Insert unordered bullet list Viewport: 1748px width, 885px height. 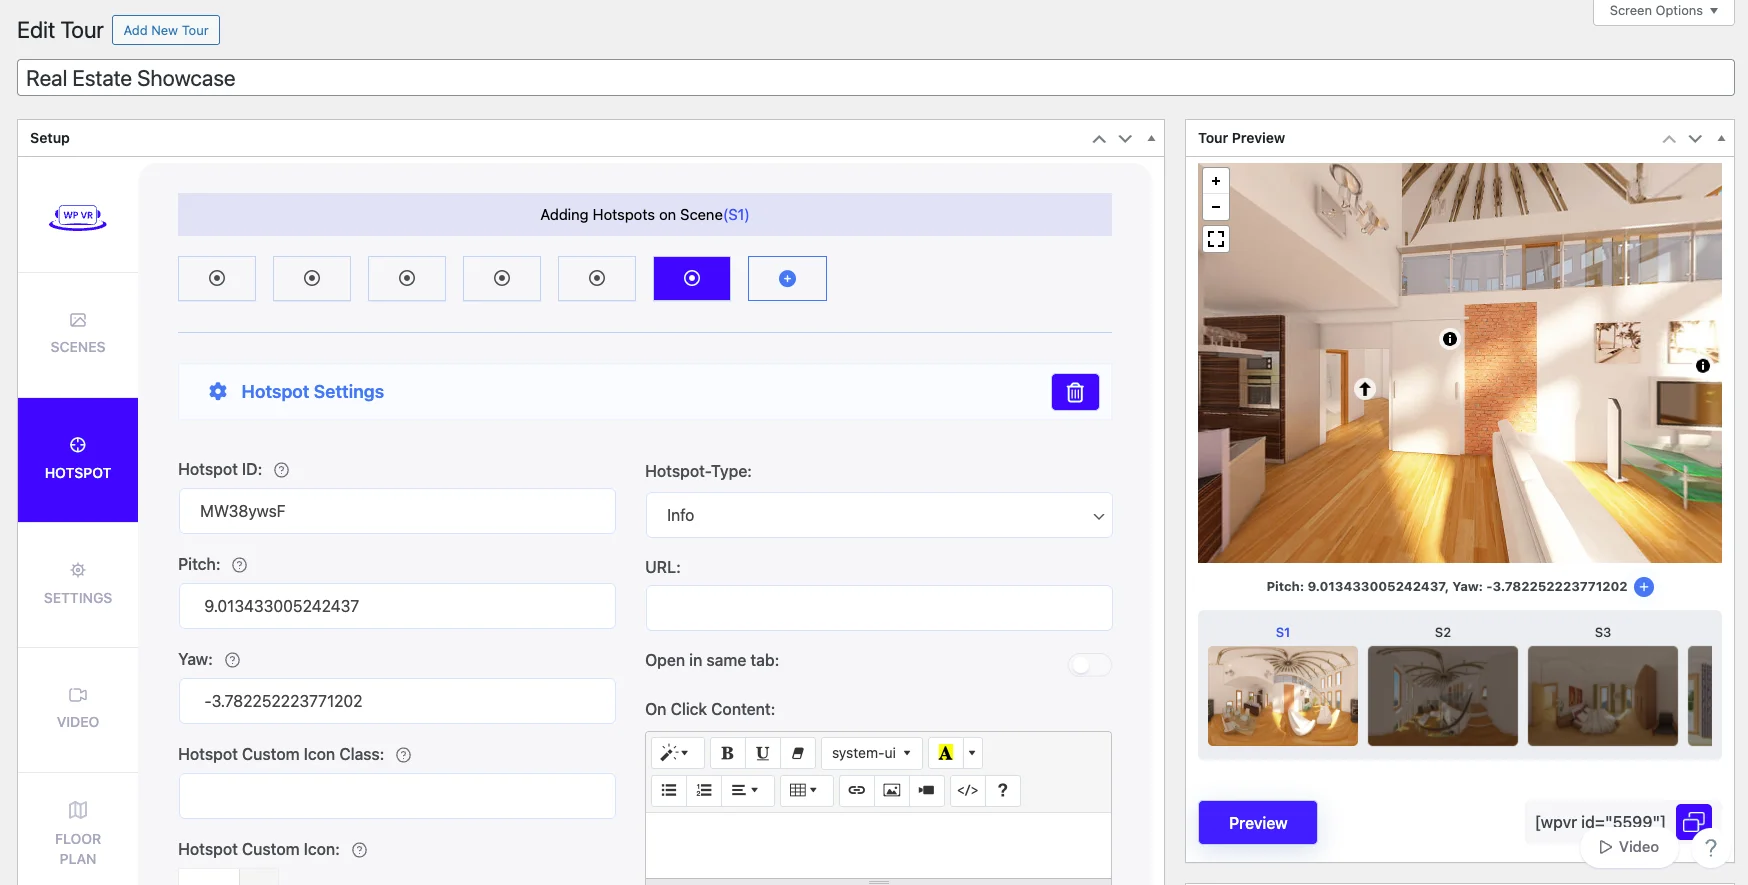coord(669,790)
